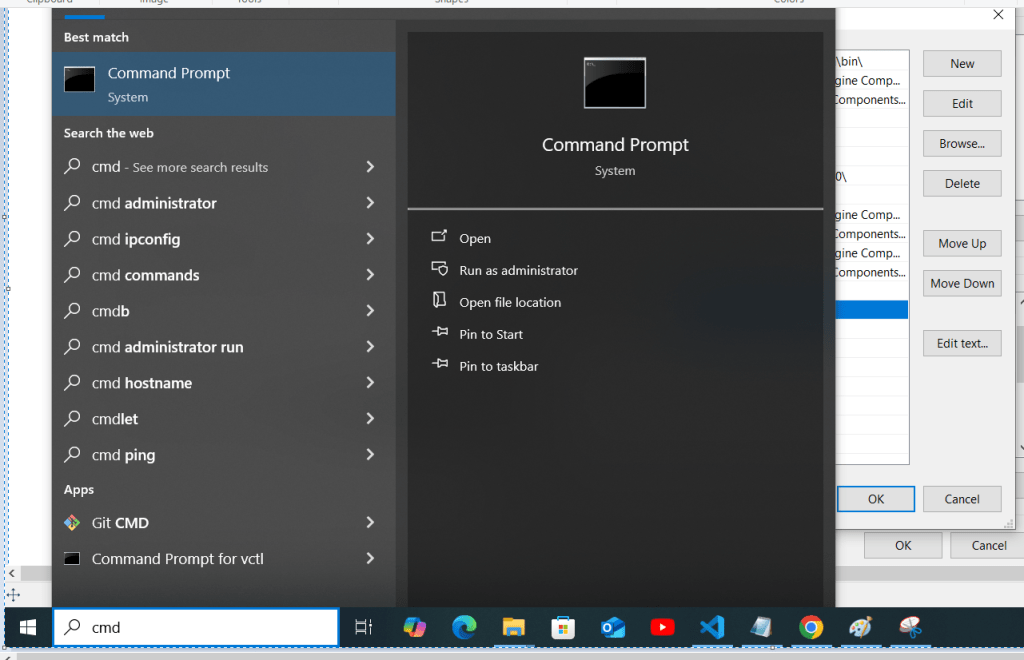Click the Move Down button

[962, 283]
